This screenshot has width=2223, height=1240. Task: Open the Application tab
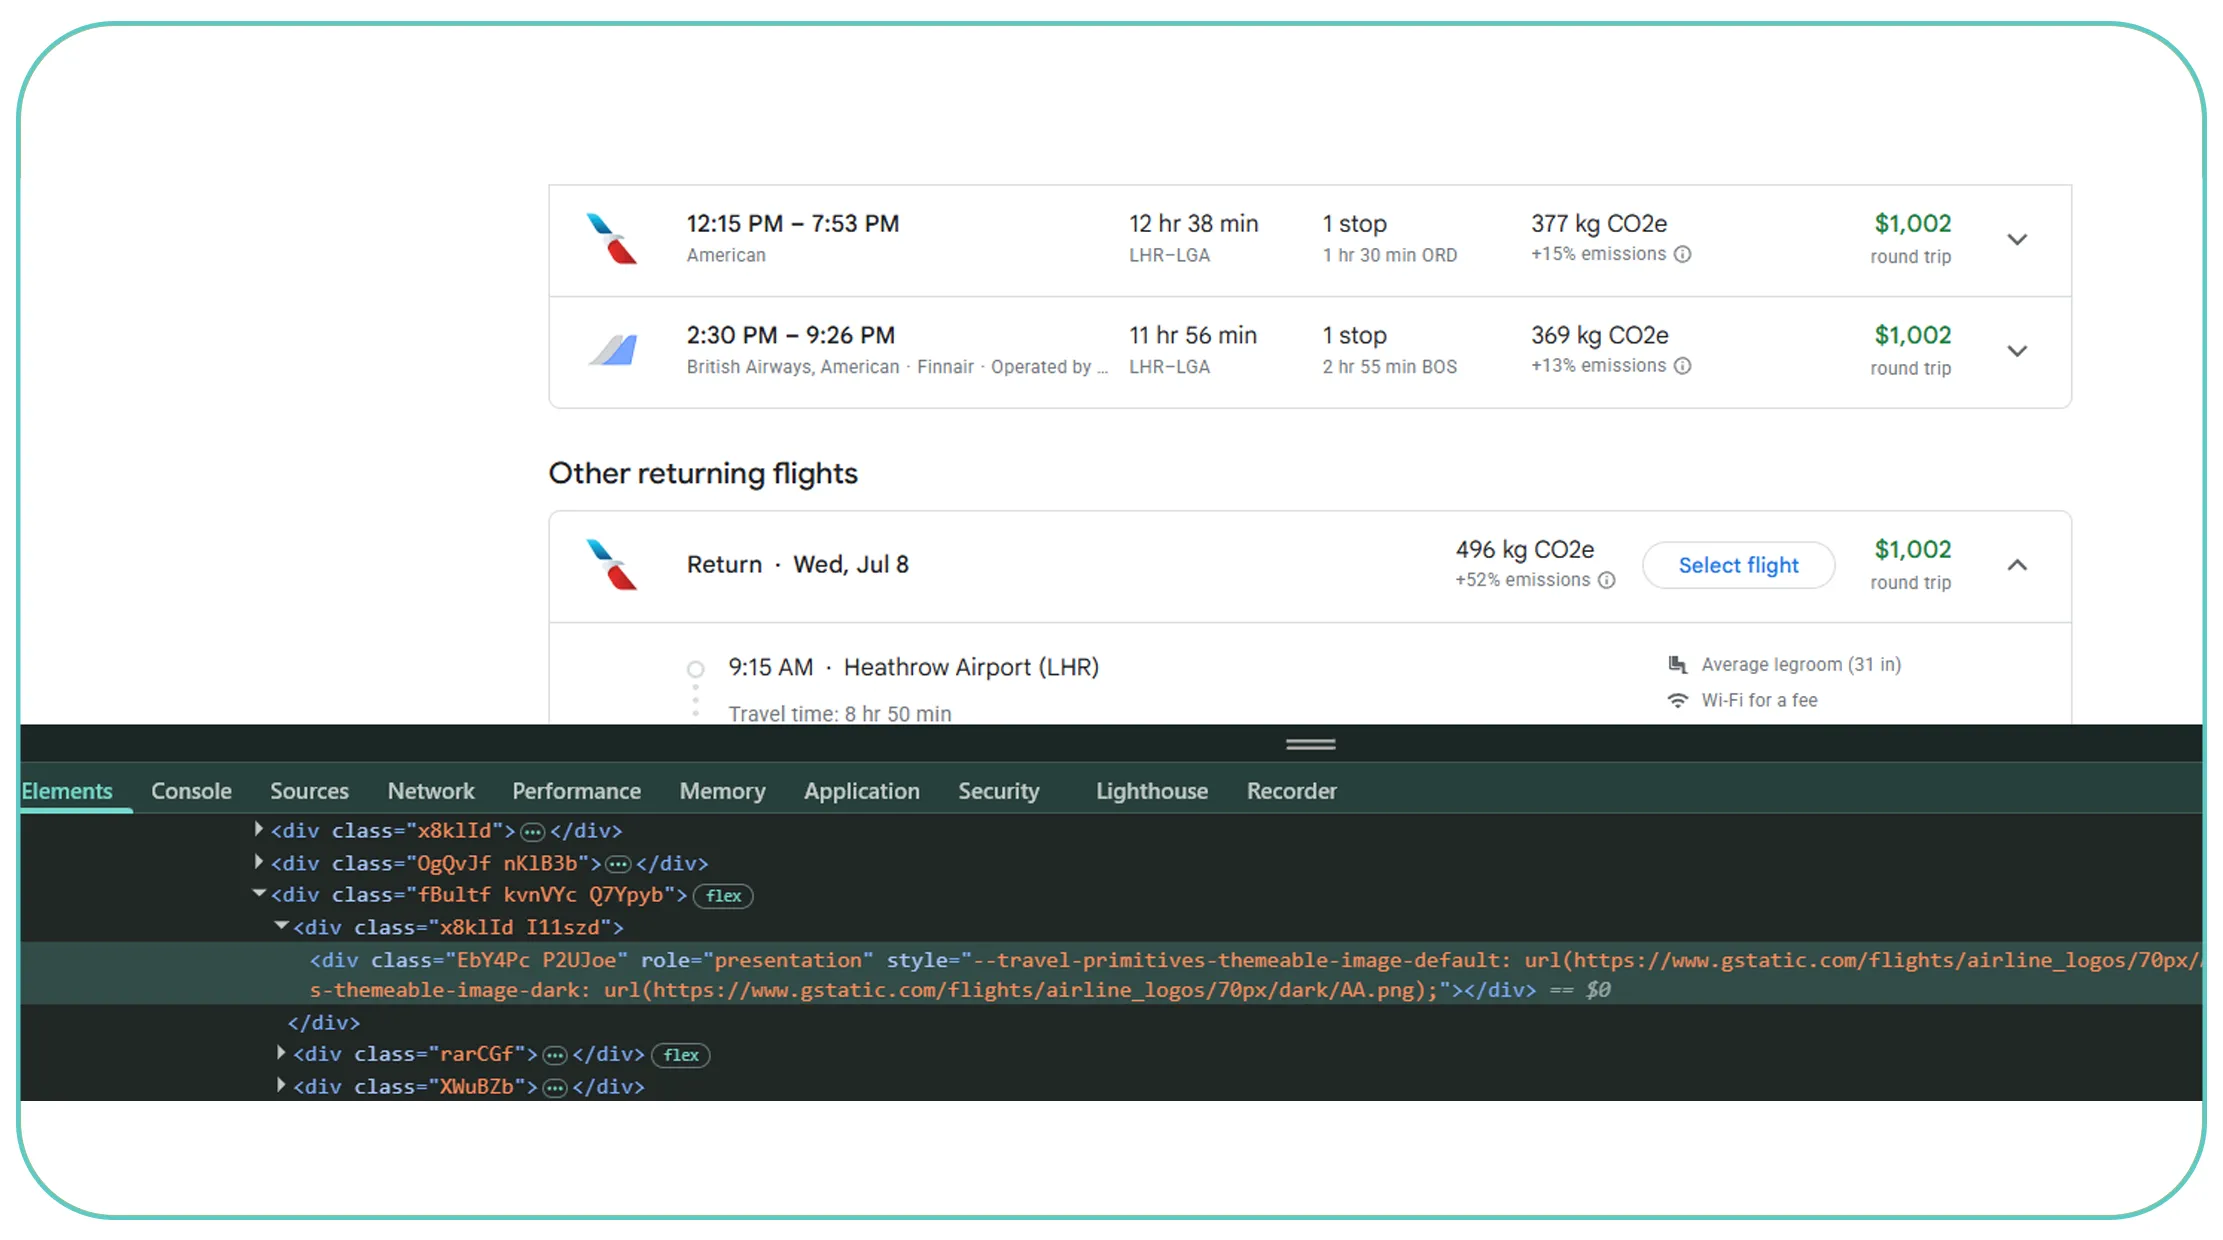pyautogui.click(x=862, y=791)
